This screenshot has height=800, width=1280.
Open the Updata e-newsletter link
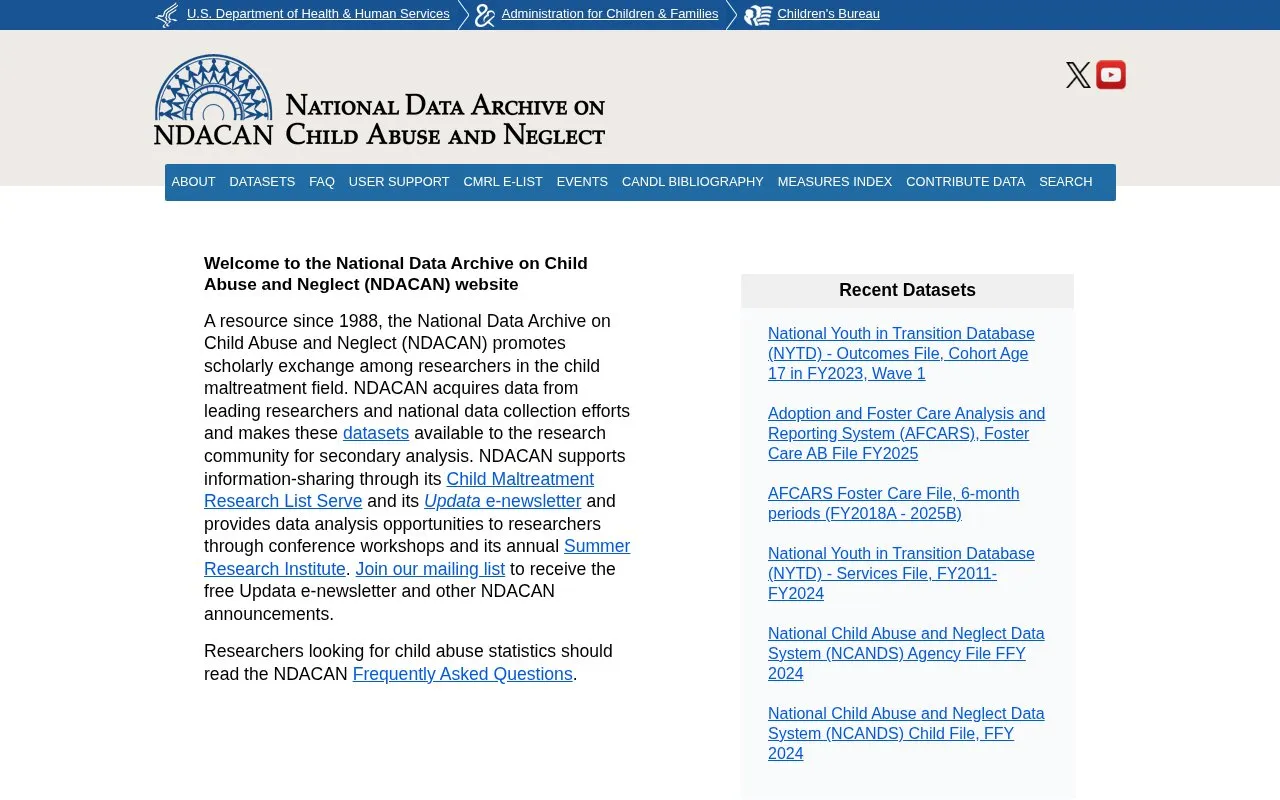pos(502,501)
